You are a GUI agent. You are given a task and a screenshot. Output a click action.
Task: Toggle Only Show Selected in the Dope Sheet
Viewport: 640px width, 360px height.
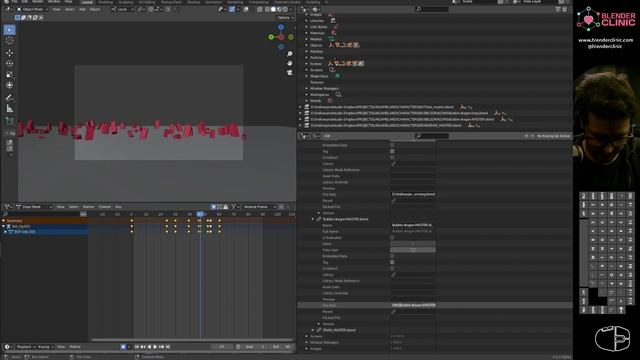point(213,207)
